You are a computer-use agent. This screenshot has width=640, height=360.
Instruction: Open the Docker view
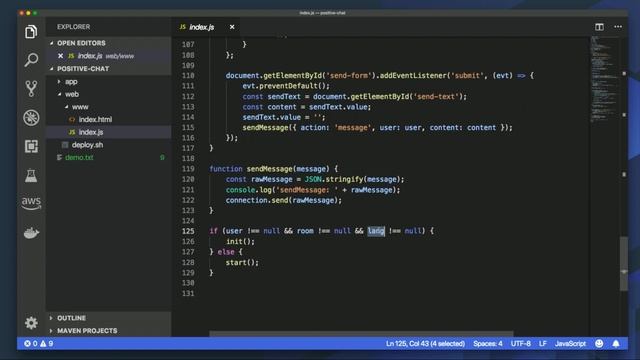click(31, 233)
